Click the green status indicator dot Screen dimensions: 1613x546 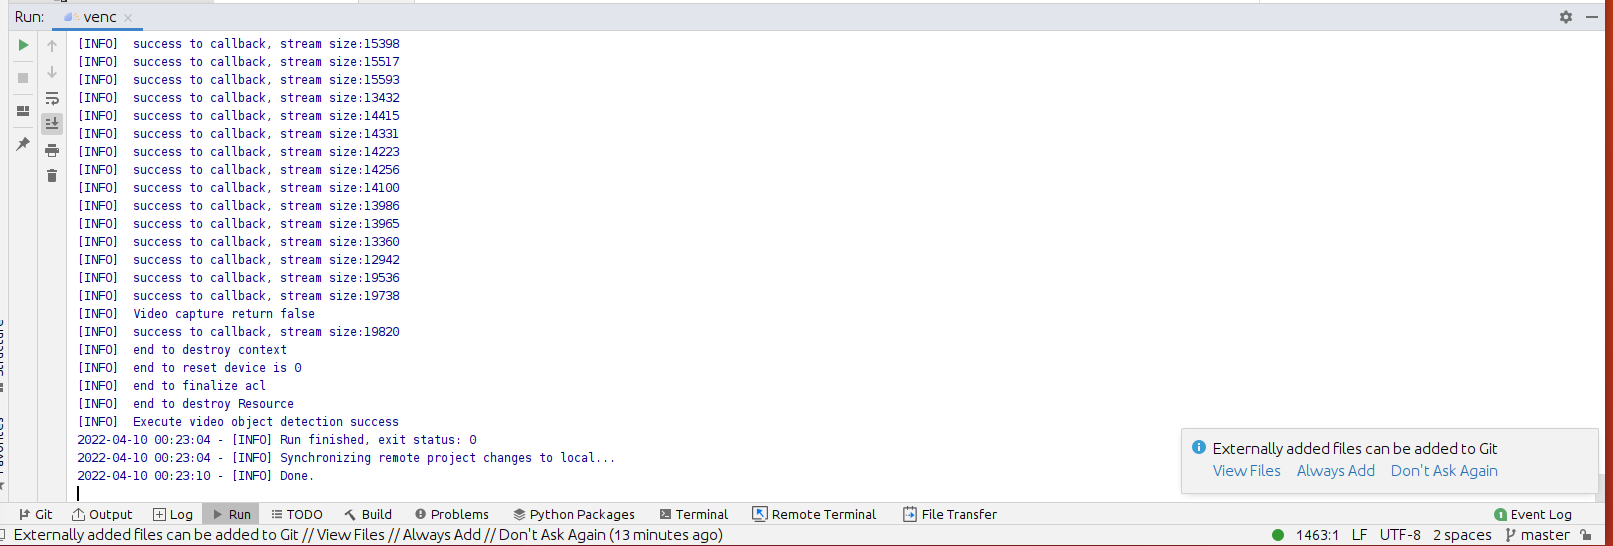[x=1278, y=535]
